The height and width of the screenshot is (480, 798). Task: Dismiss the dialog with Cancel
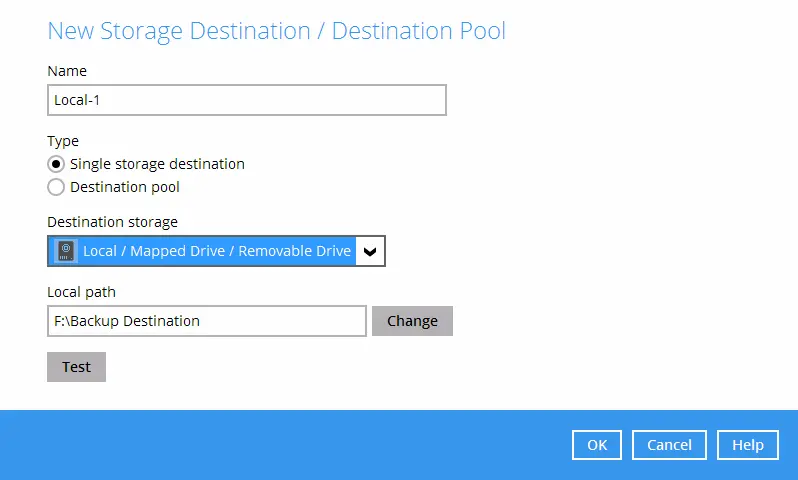point(669,445)
